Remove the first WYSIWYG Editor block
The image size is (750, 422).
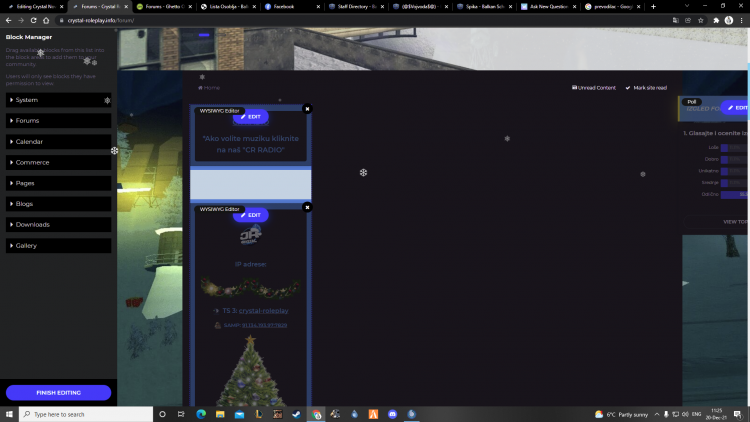[x=307, y=108]
